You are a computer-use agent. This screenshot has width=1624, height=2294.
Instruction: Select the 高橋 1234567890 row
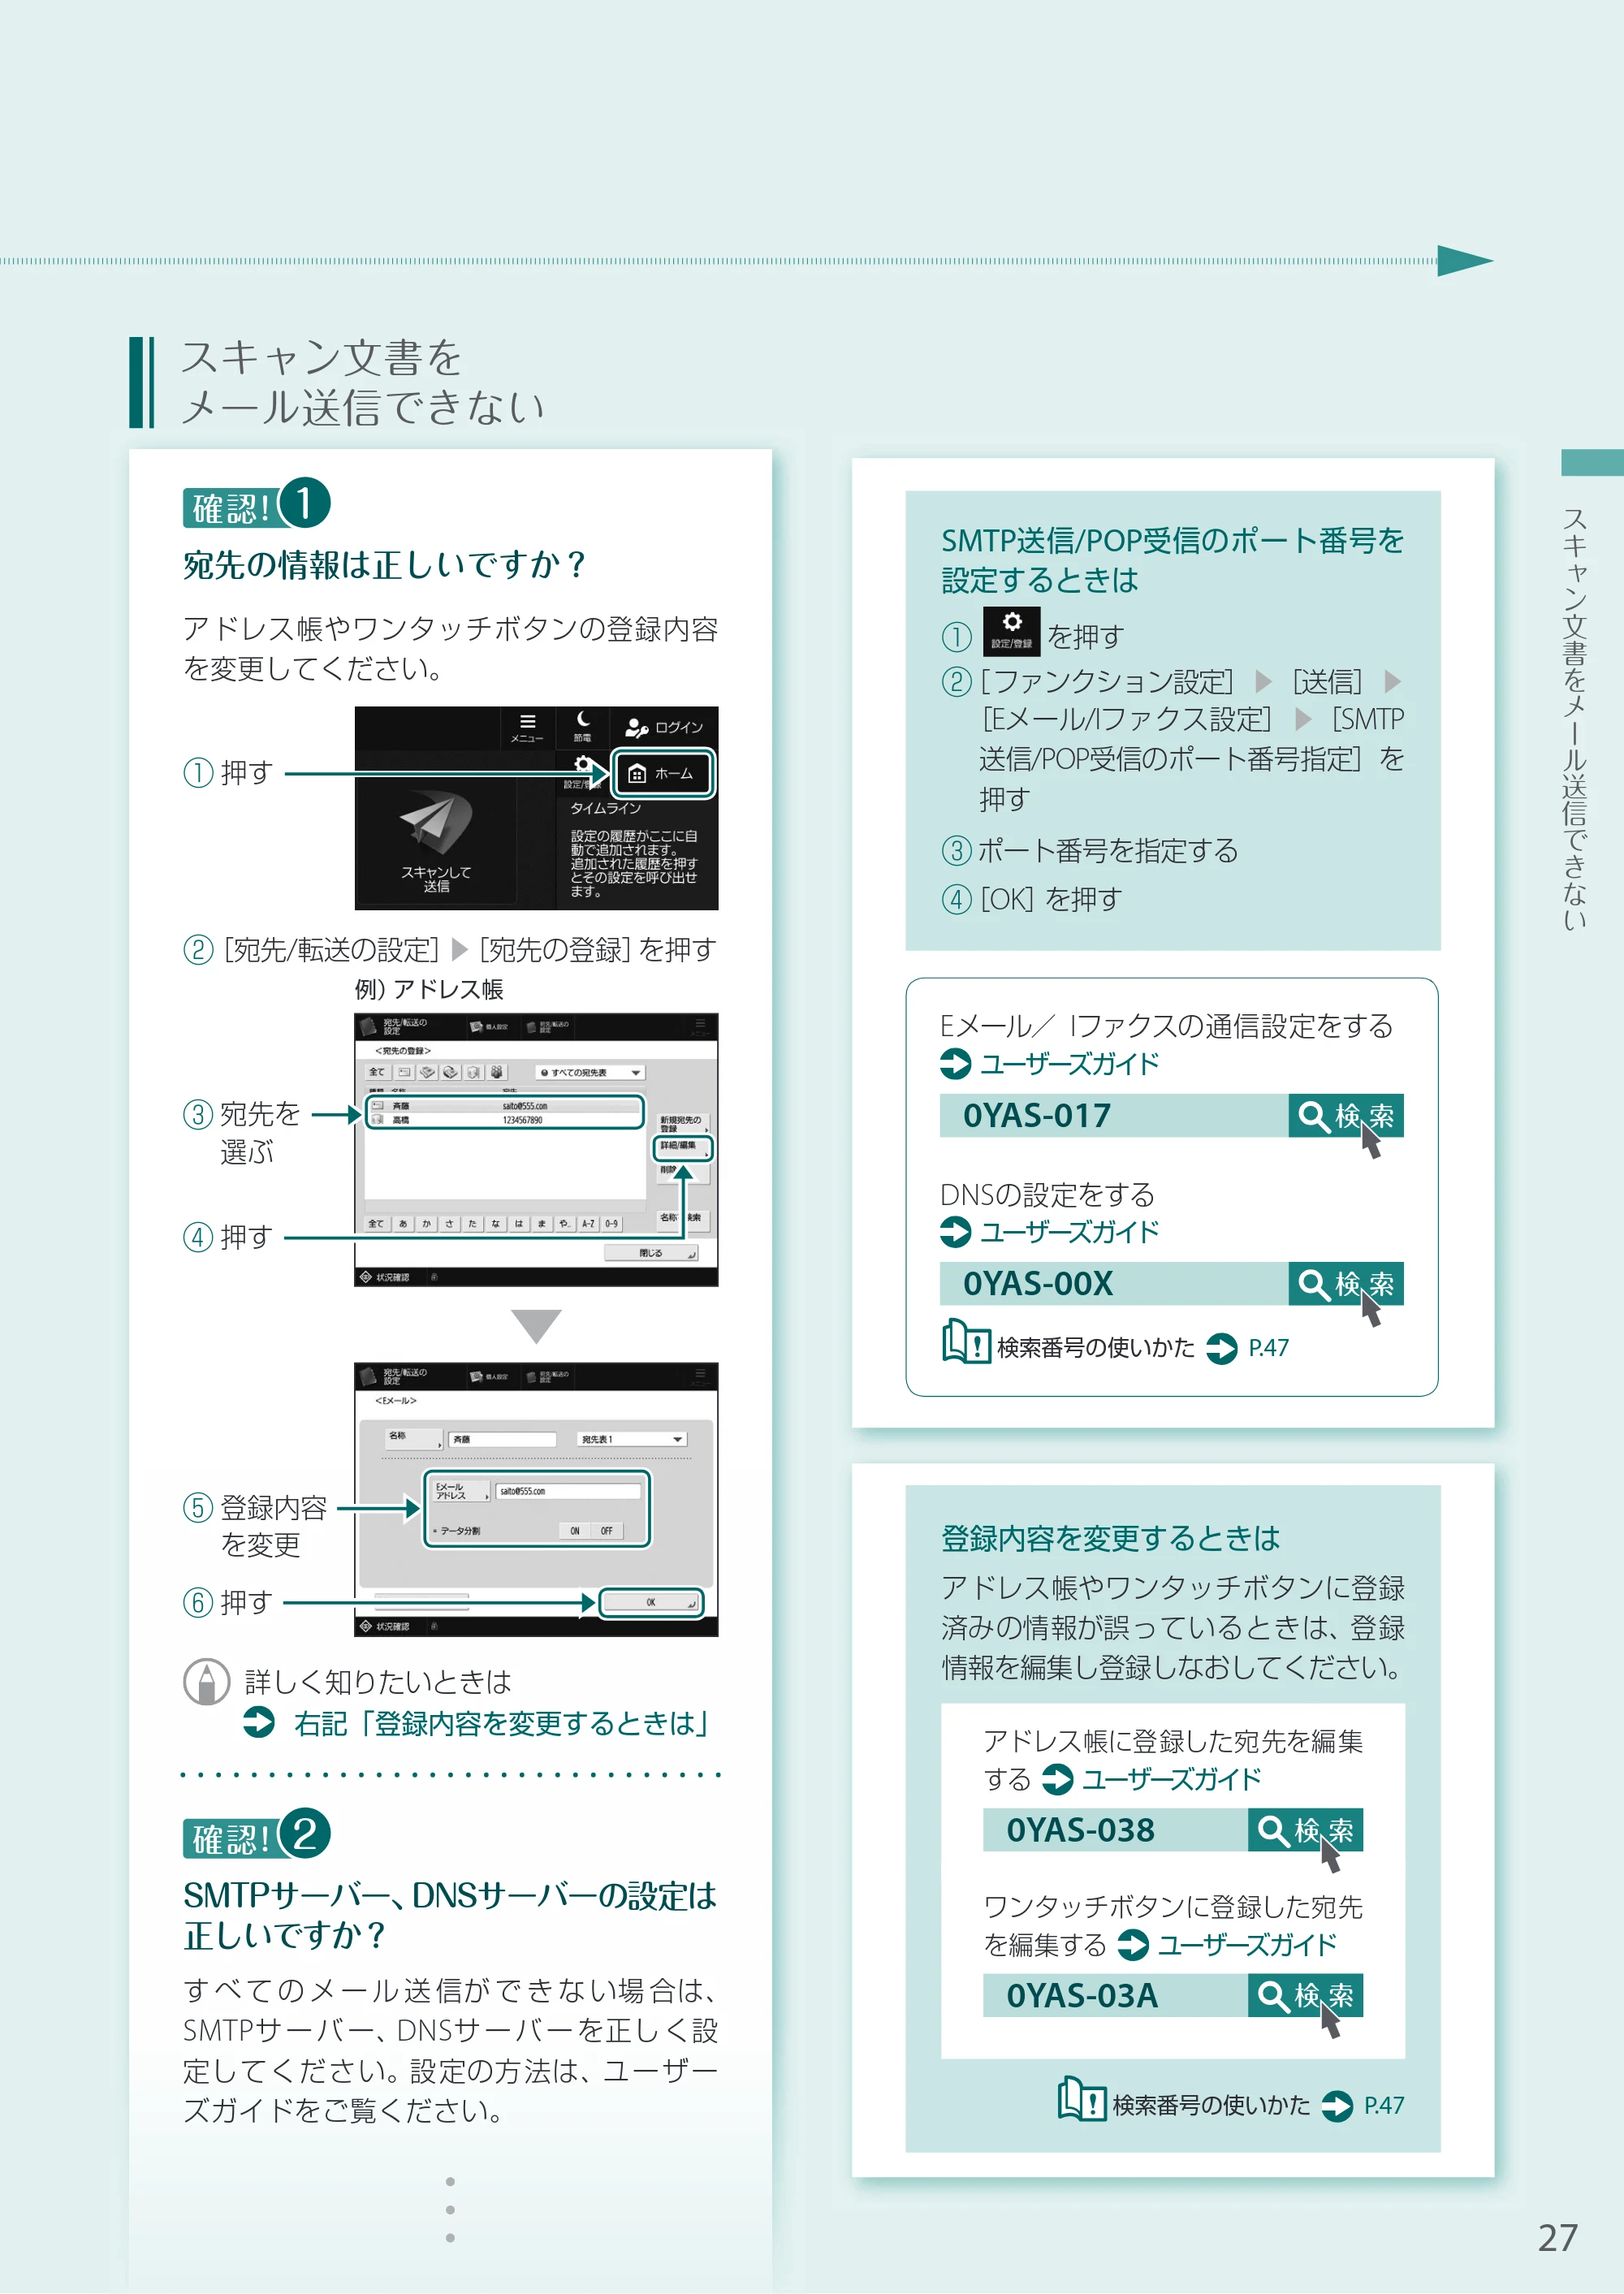pyautogui.click(x=505, y=1120)
